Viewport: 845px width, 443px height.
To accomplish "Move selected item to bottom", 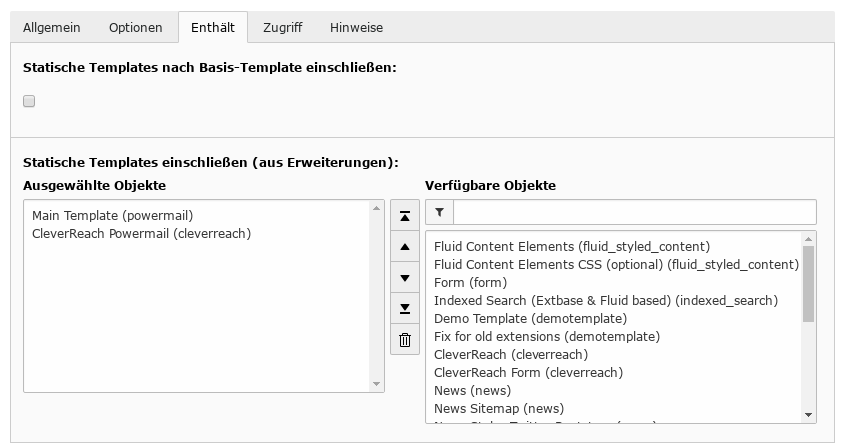I will pyautogui.click(x=405, y=309).
